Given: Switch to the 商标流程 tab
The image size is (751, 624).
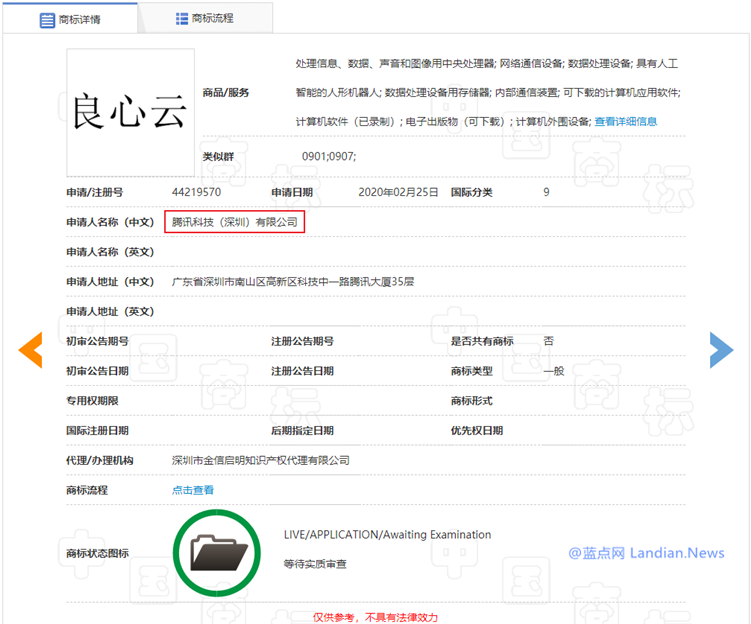Looking at the screenshot, I should point(205,18).
